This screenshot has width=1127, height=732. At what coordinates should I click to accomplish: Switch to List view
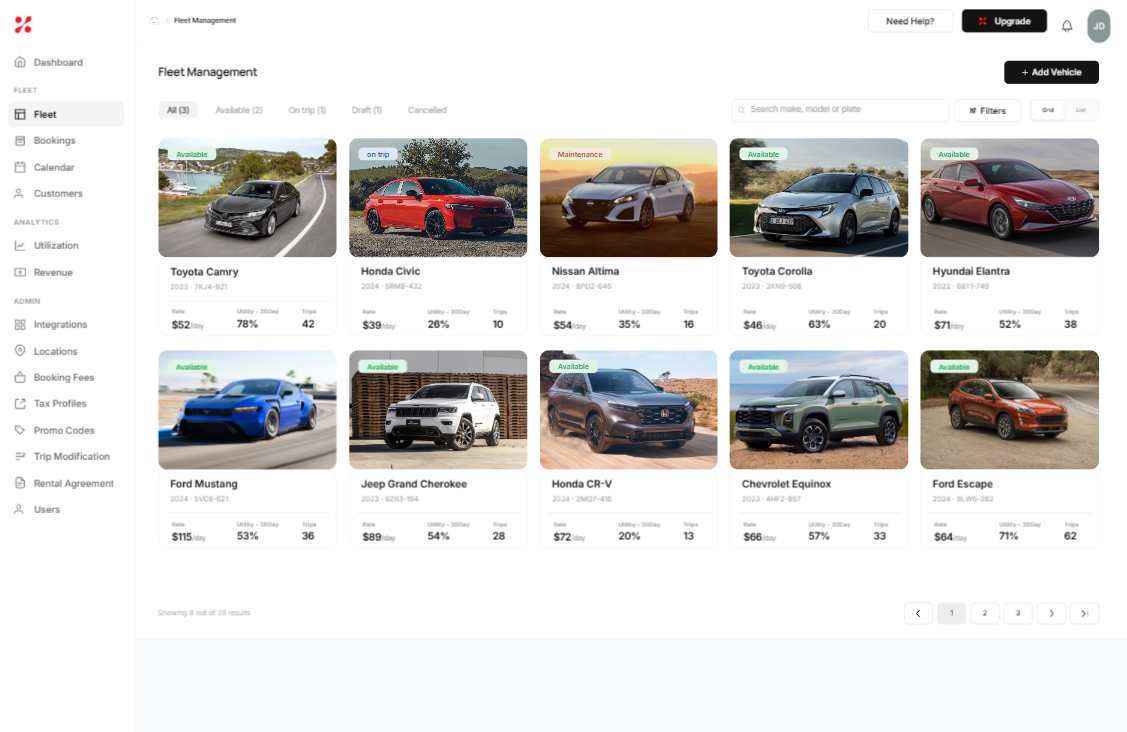(x=1080, y=110)
